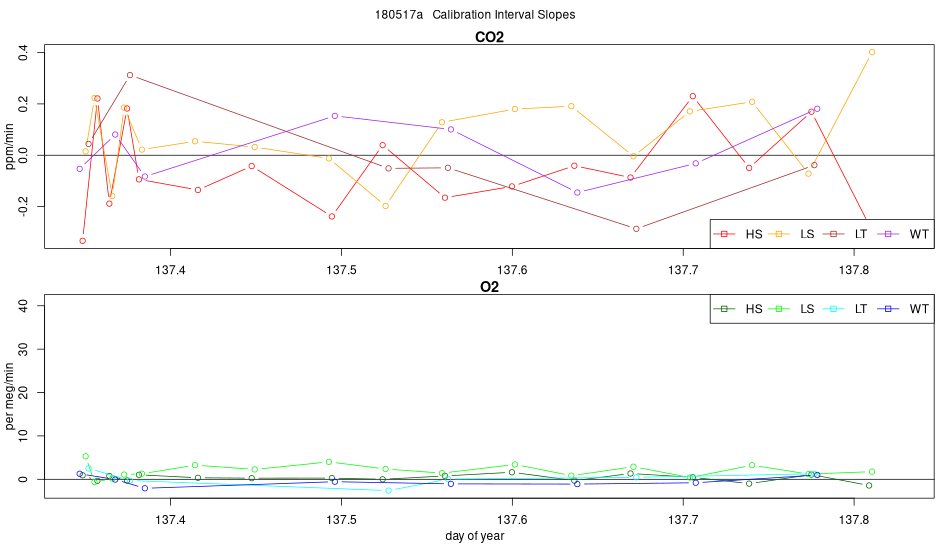Click the red HS legend marker in CO2 chart
This screenshot has width=950, height=550.
tap(724, 234)
